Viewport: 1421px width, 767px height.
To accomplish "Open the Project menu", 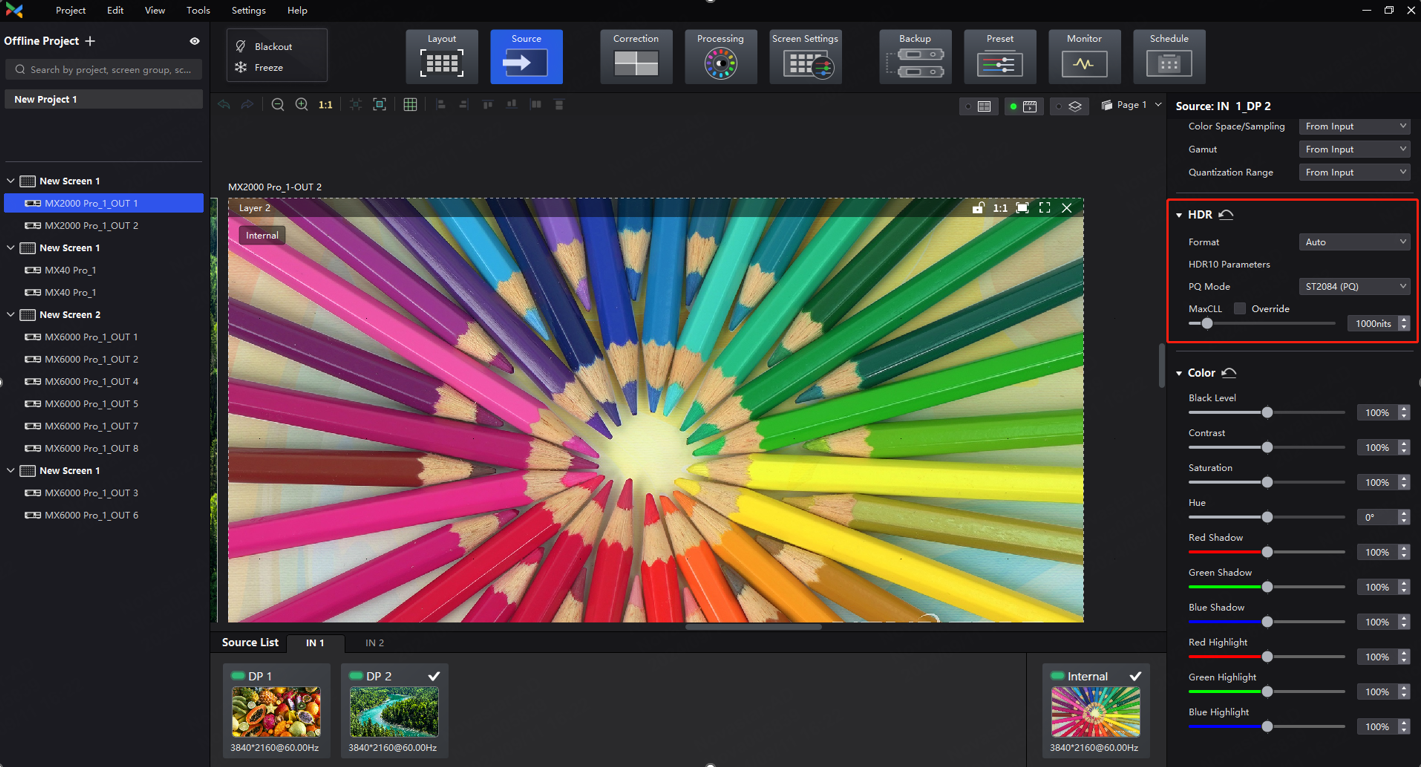I will (x=70, y=11).
